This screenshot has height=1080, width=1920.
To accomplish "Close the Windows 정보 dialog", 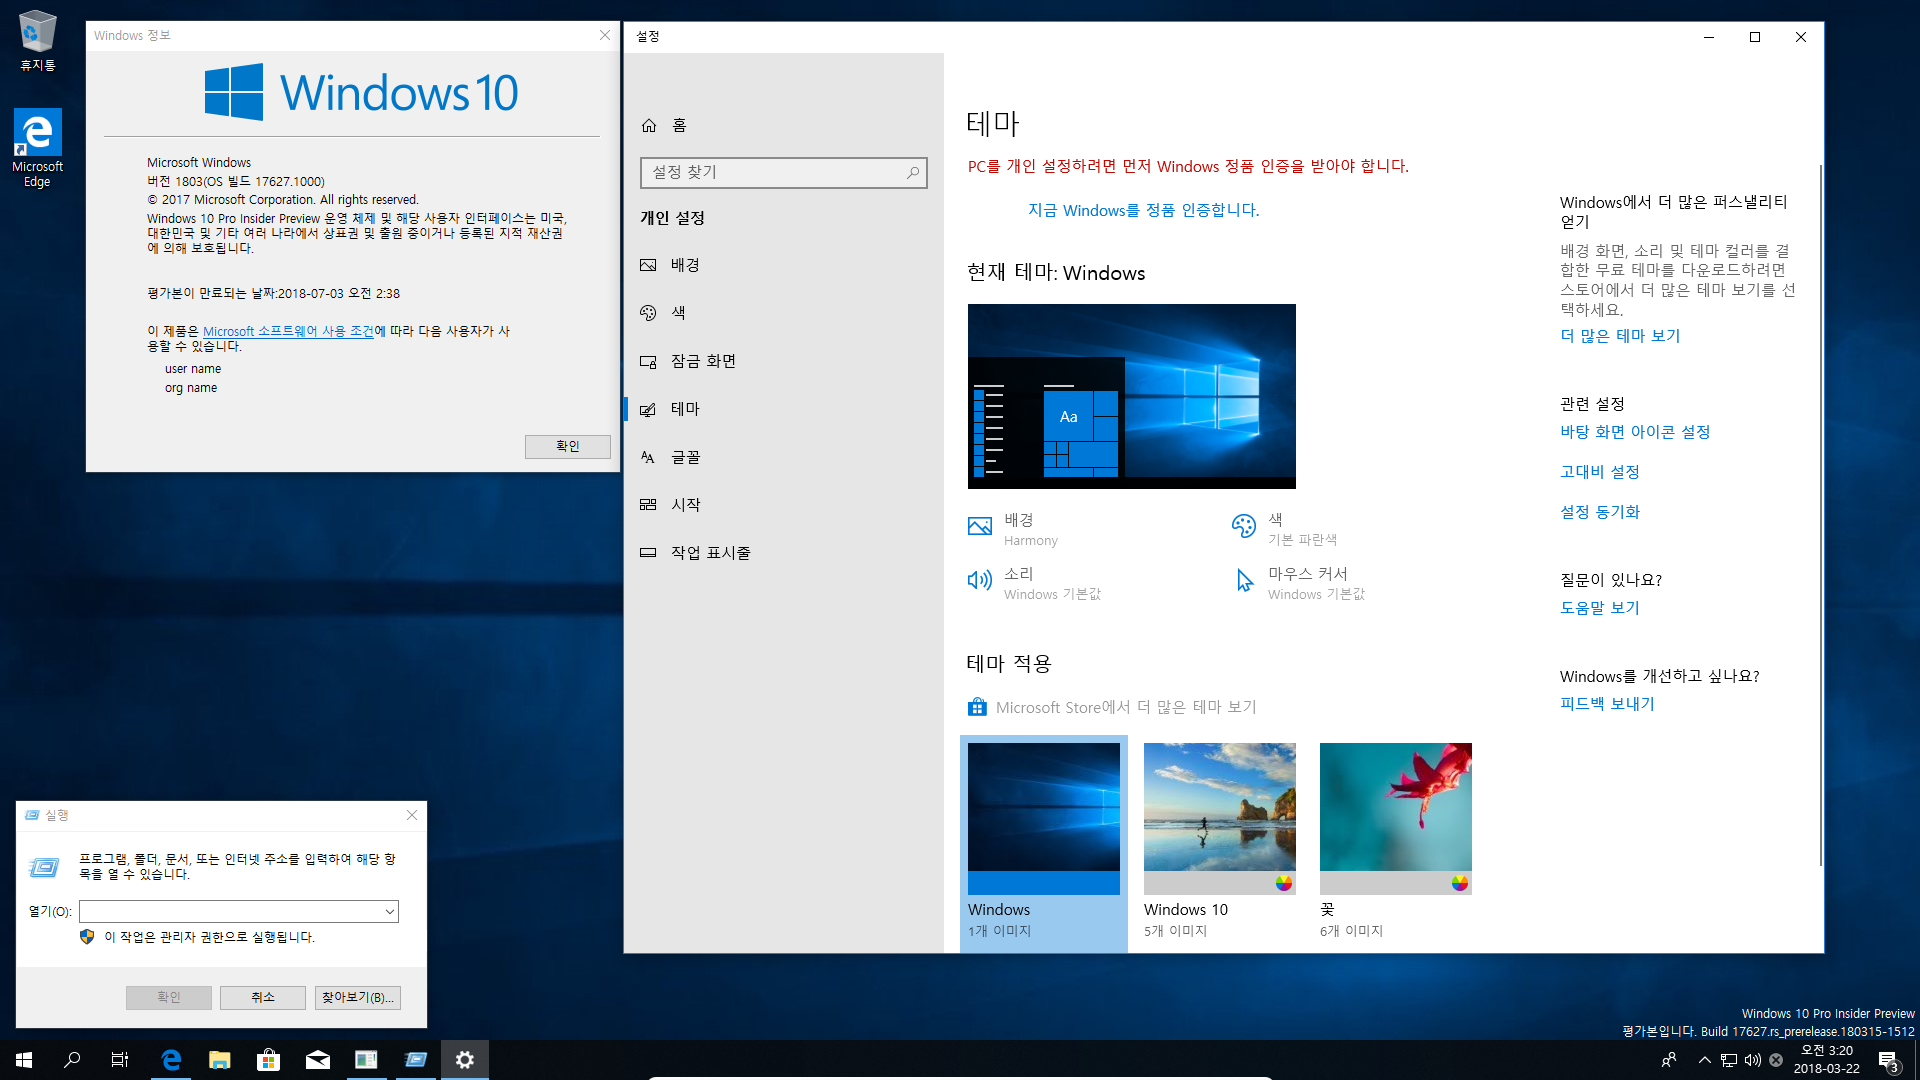I will pyautogui.click(x=605, y=35).
